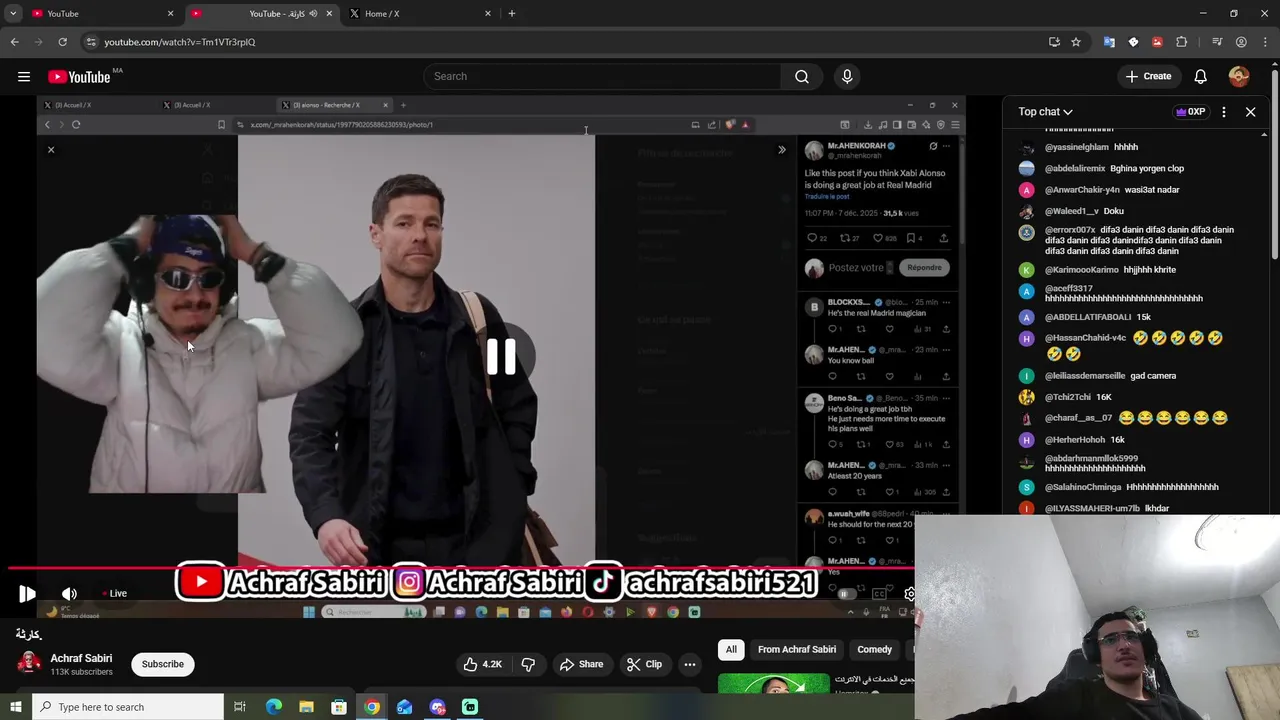
Task: Seek on the red video progress bar
Action: [x=460, y=569]
